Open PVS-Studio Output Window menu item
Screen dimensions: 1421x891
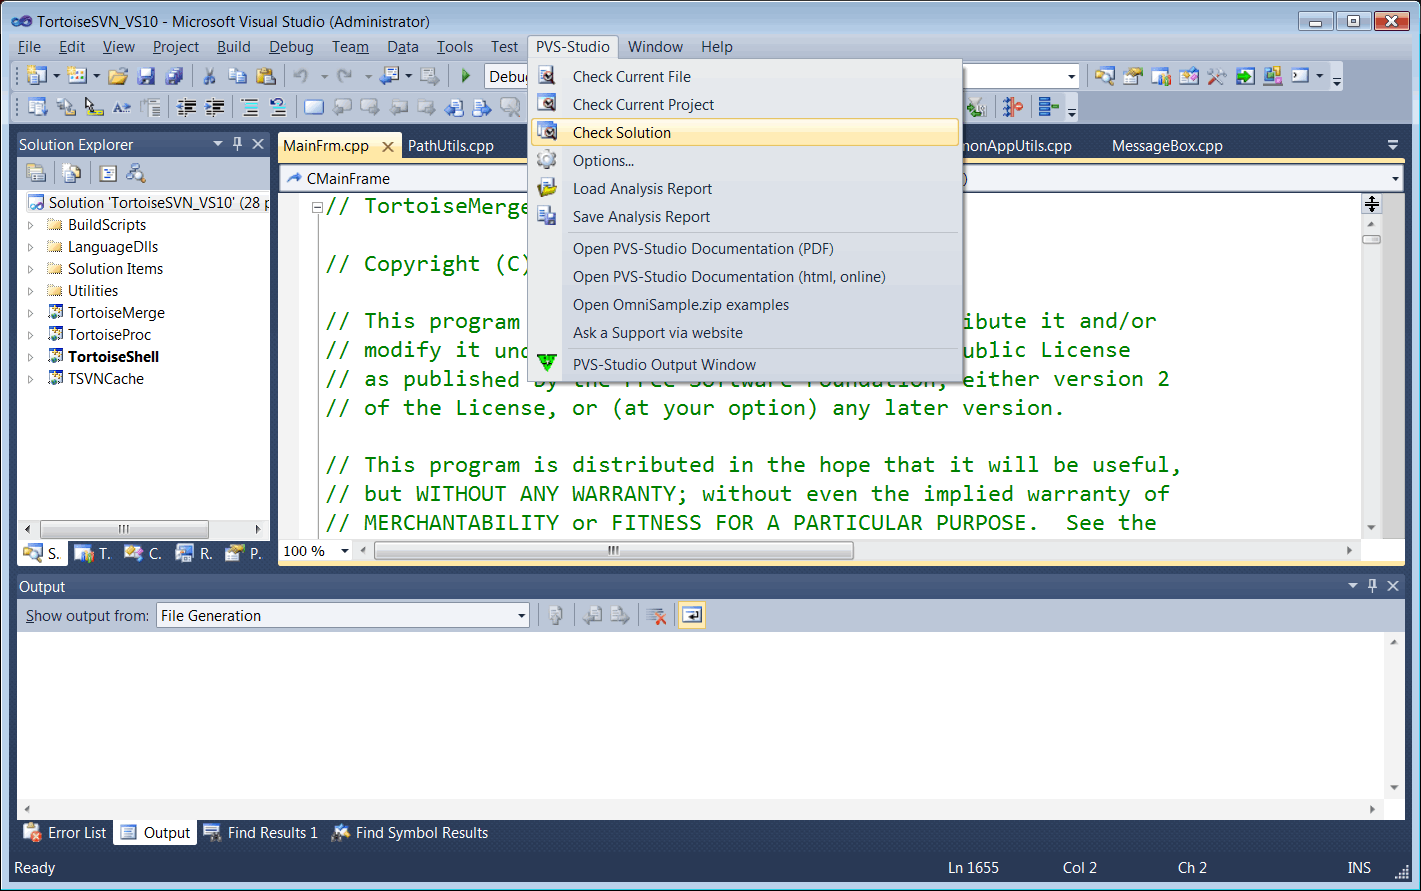pos(745,365)
